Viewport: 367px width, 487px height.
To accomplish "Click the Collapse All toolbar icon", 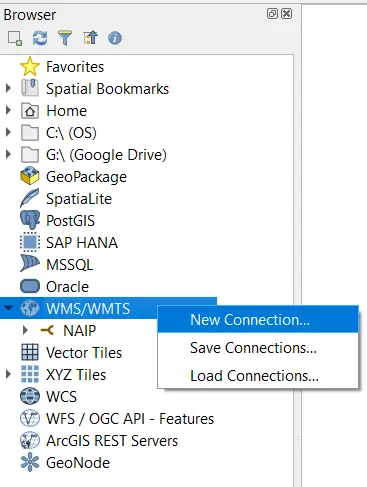I will 90,38.
